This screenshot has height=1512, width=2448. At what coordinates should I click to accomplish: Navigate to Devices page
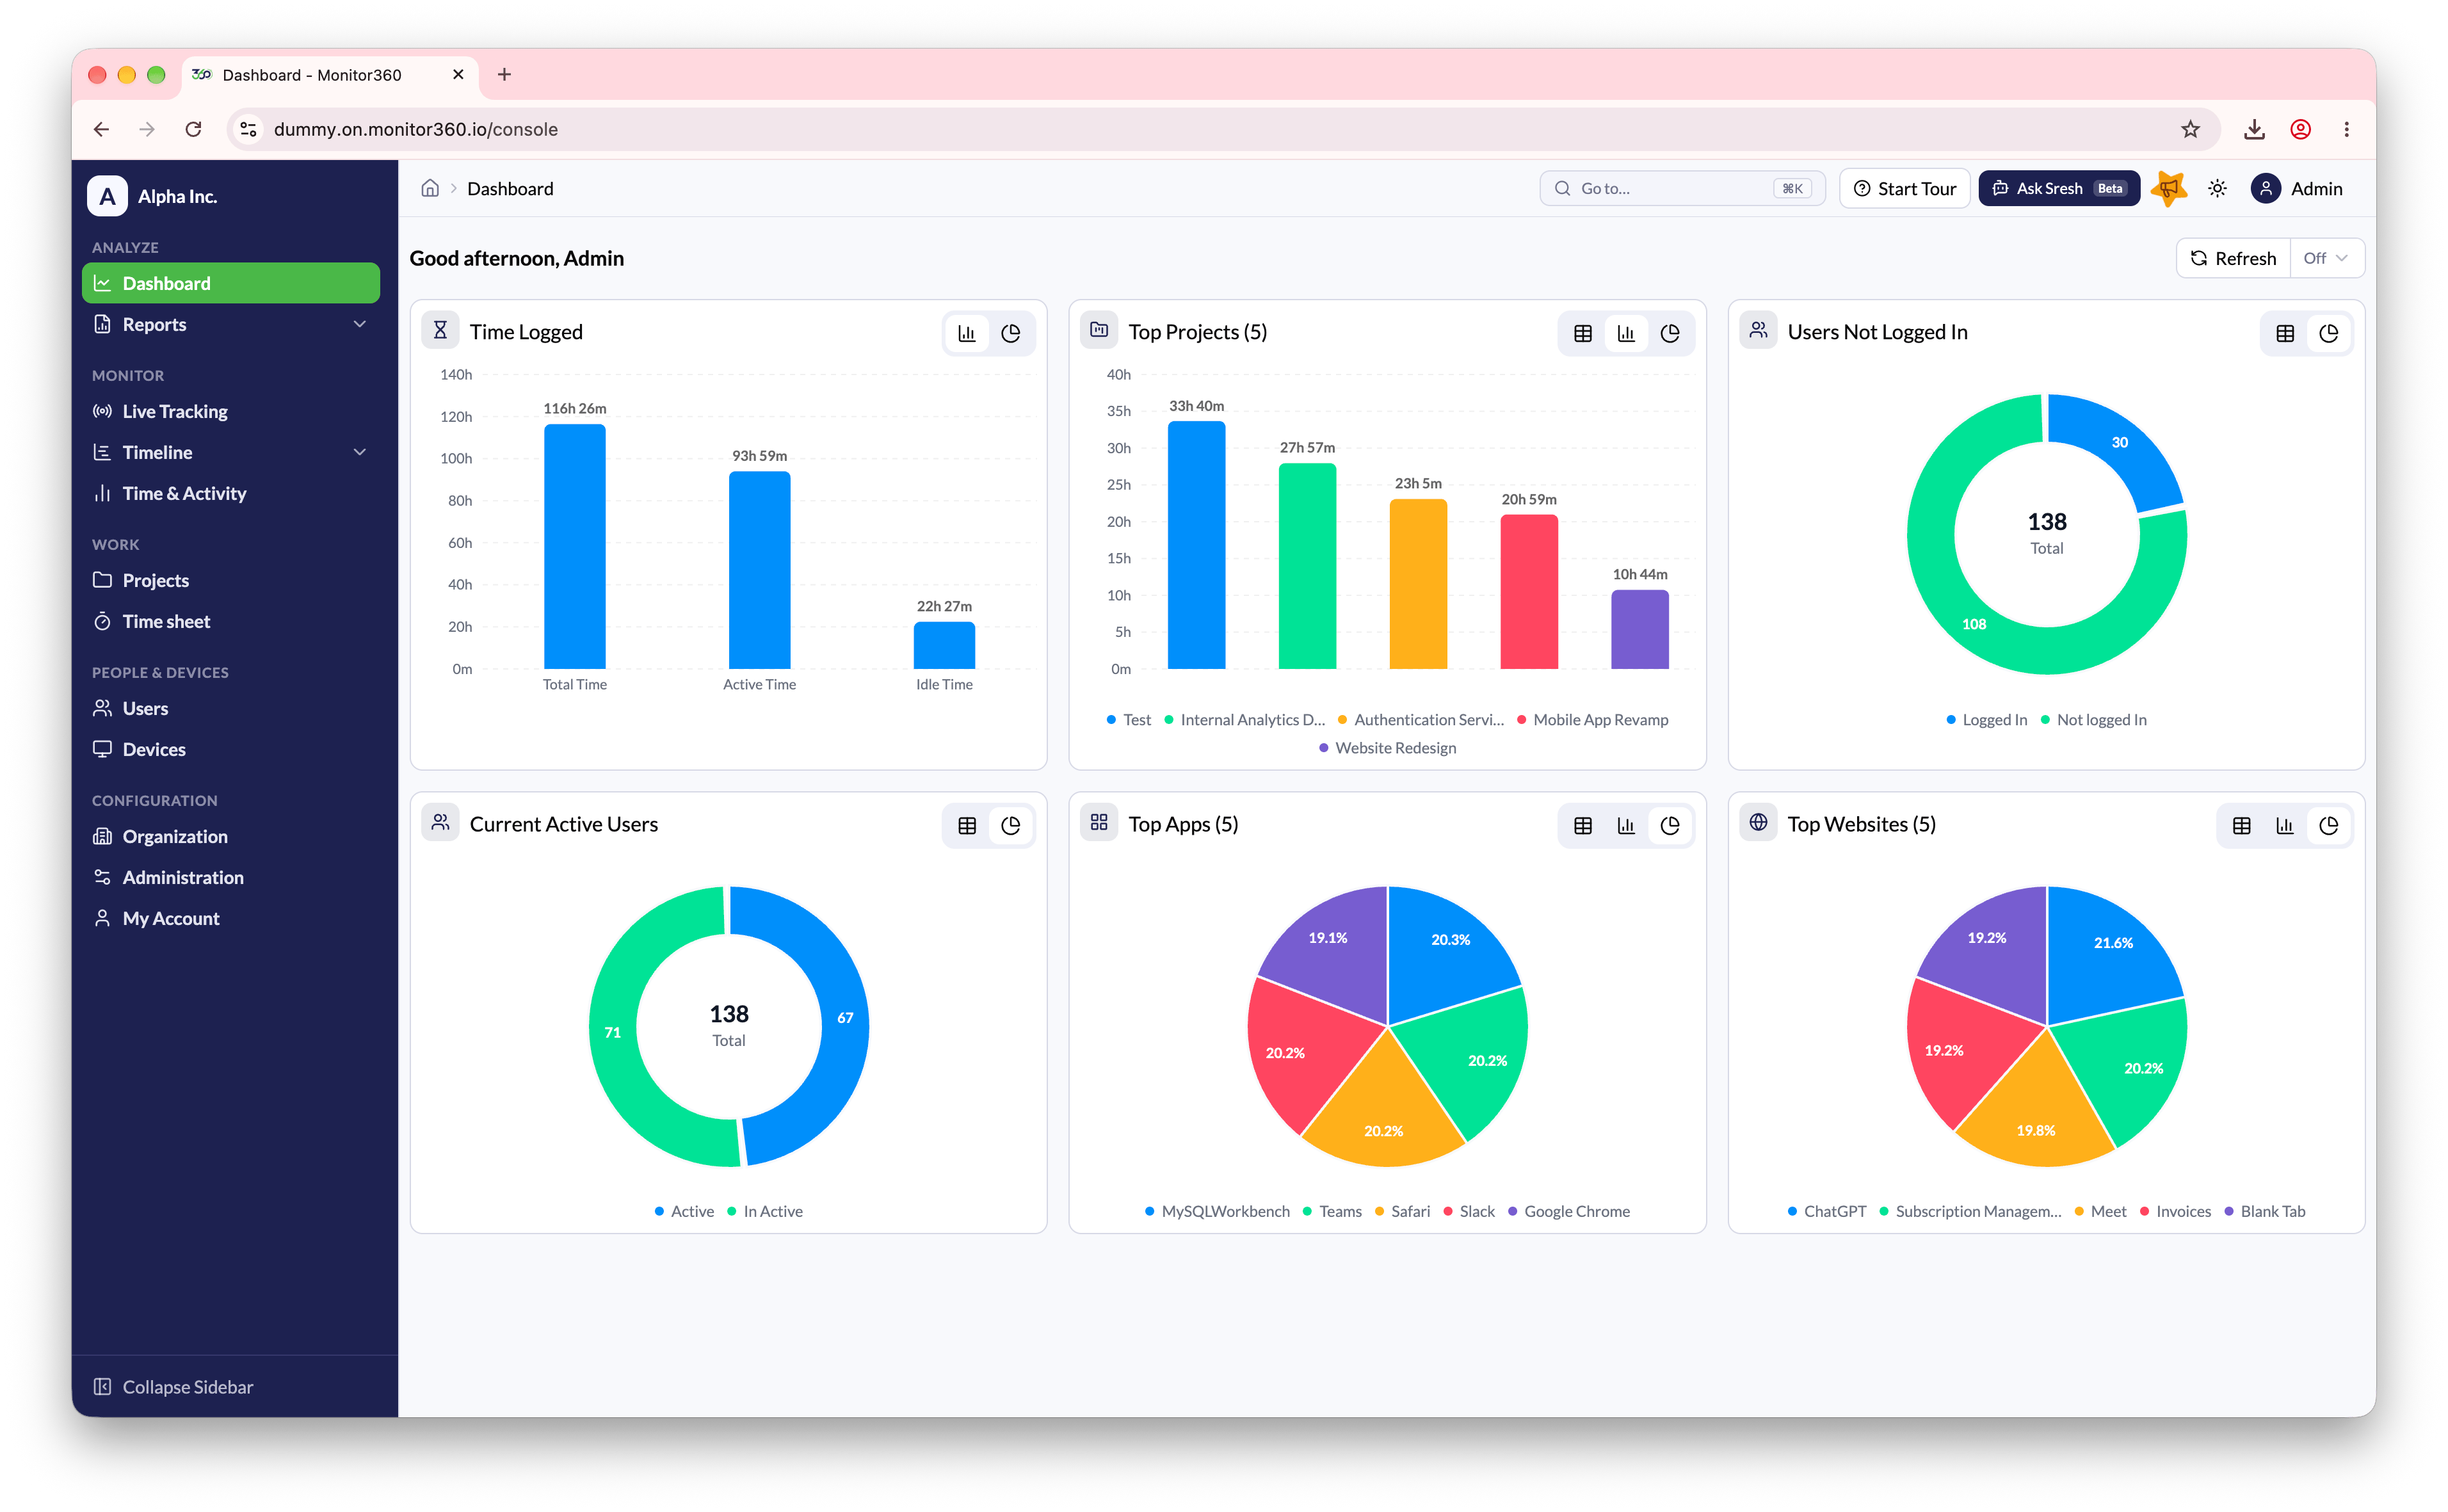(231, 749)
